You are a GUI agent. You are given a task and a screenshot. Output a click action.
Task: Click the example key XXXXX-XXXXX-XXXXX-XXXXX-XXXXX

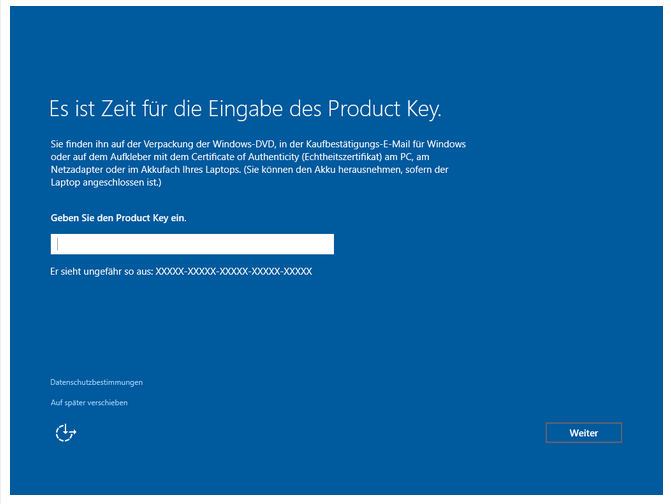tap(234, 271)
